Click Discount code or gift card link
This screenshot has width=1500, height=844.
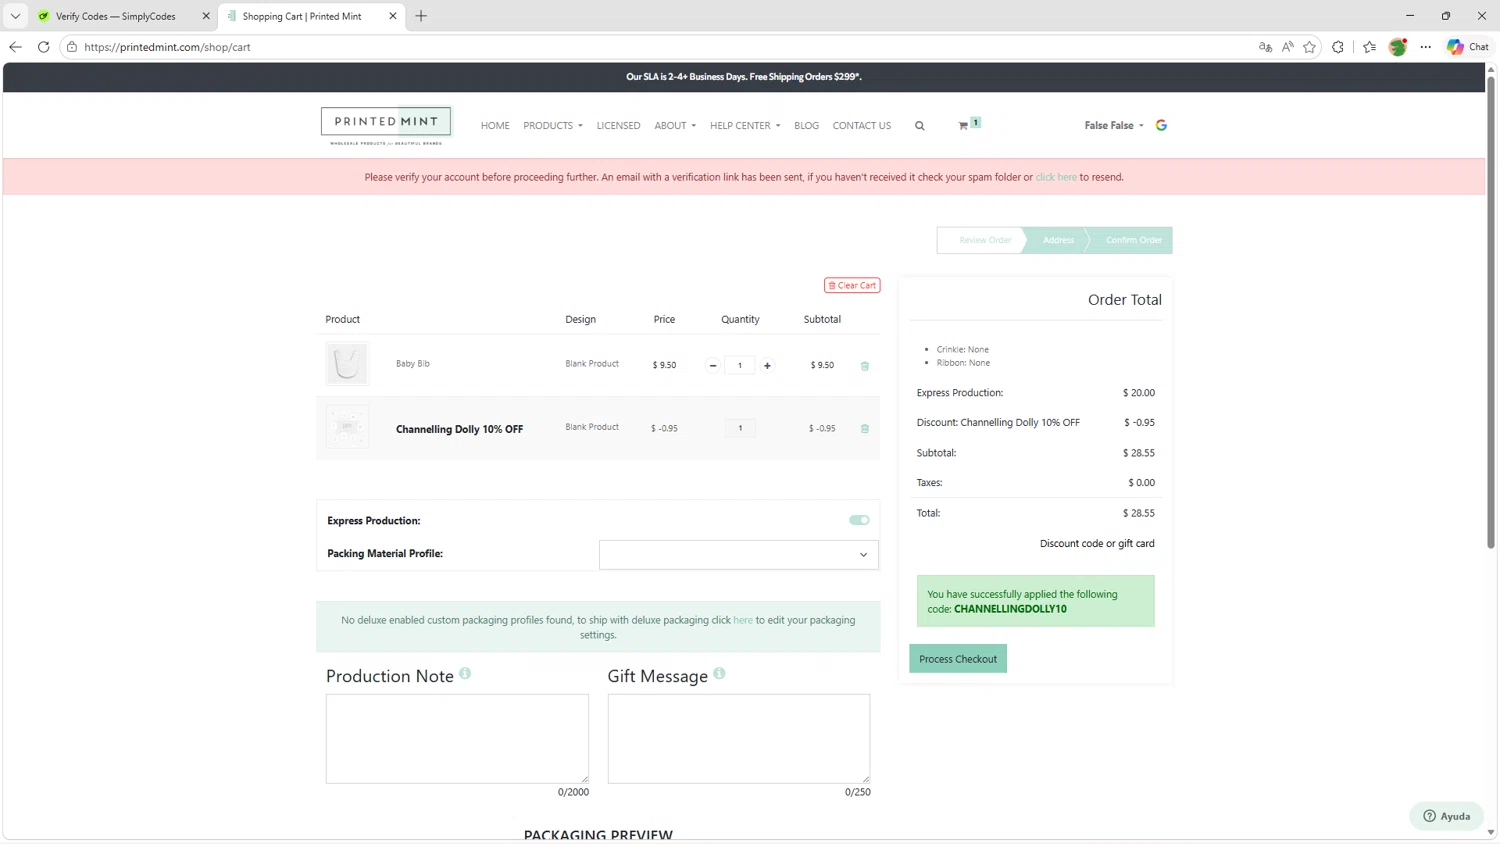pos(1097,544)
